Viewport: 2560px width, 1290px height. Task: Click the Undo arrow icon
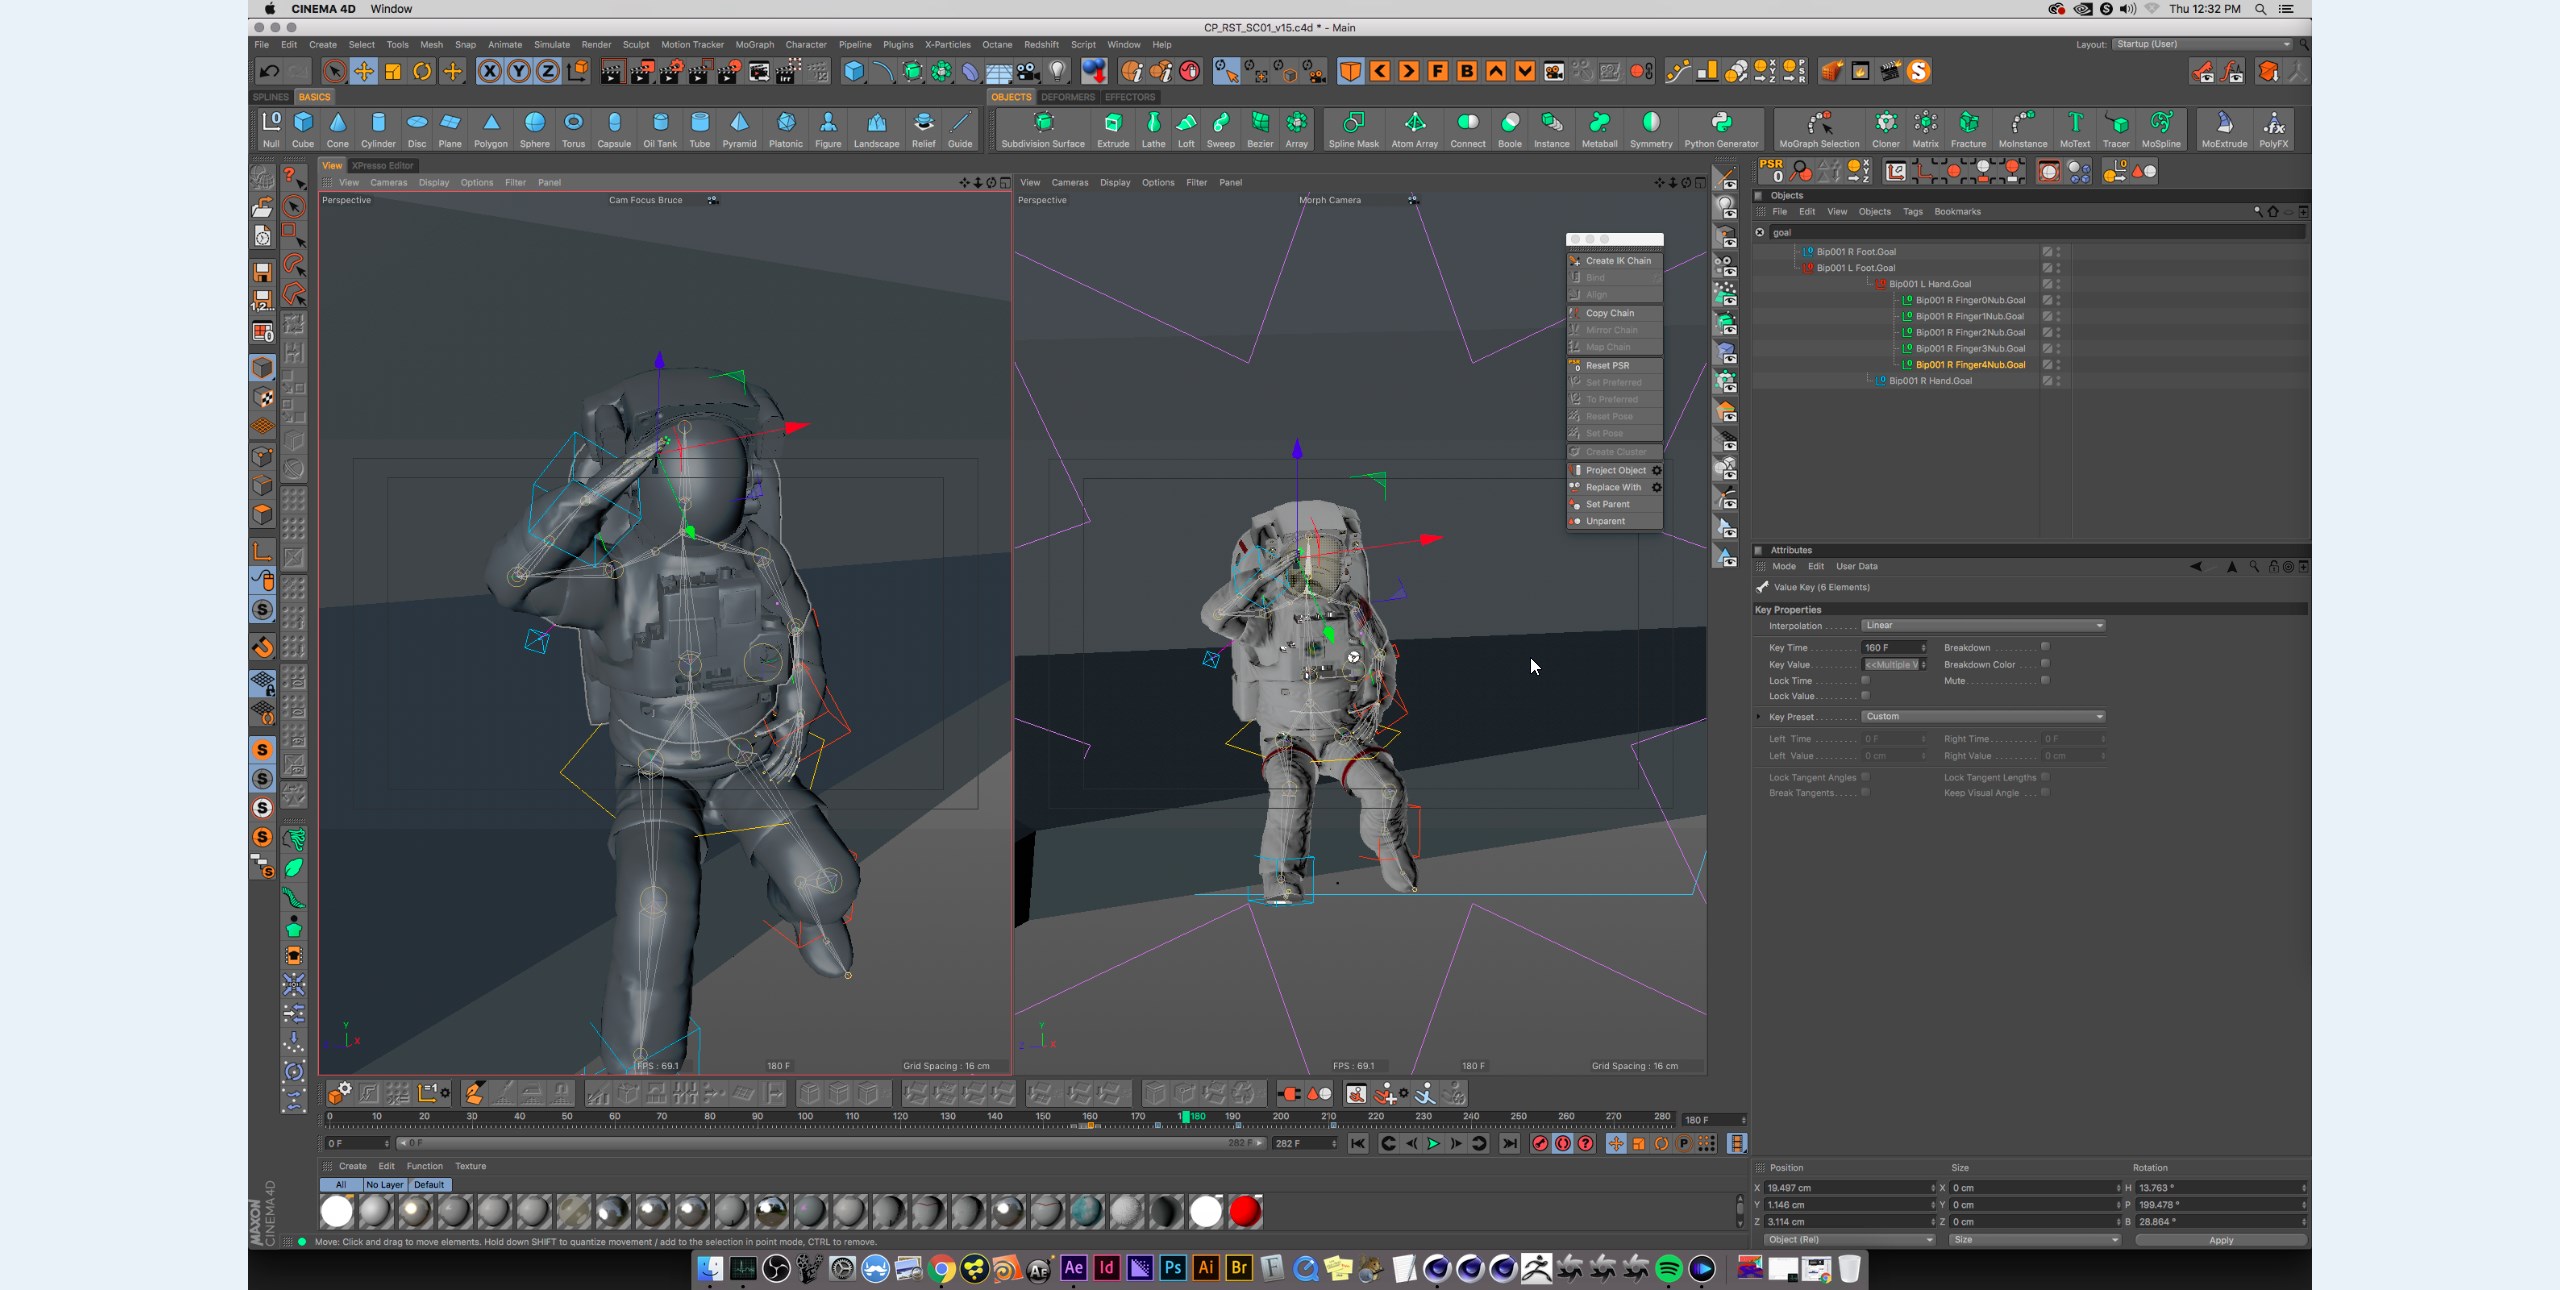tap(269, 71)
